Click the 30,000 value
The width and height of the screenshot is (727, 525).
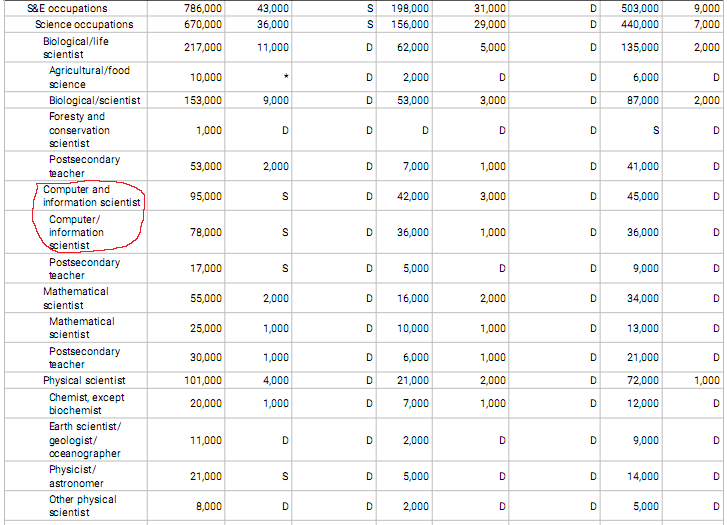point(206,358)
